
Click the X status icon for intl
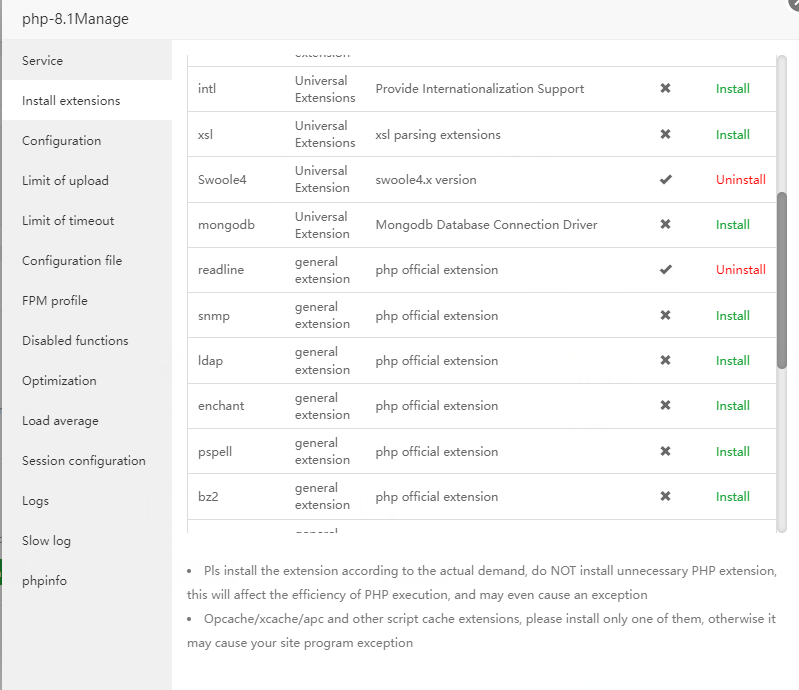click(x=665, y=89)
